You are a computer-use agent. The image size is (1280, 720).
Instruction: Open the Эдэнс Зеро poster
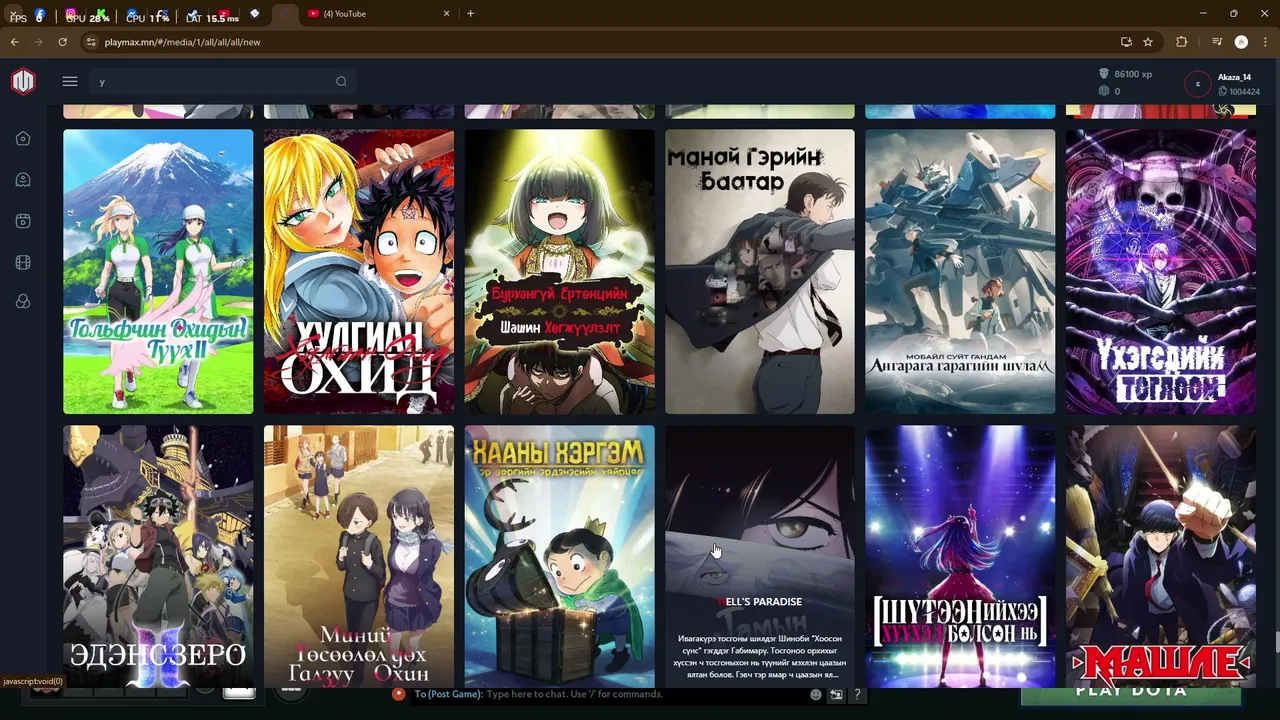click(x=158, y=556)
